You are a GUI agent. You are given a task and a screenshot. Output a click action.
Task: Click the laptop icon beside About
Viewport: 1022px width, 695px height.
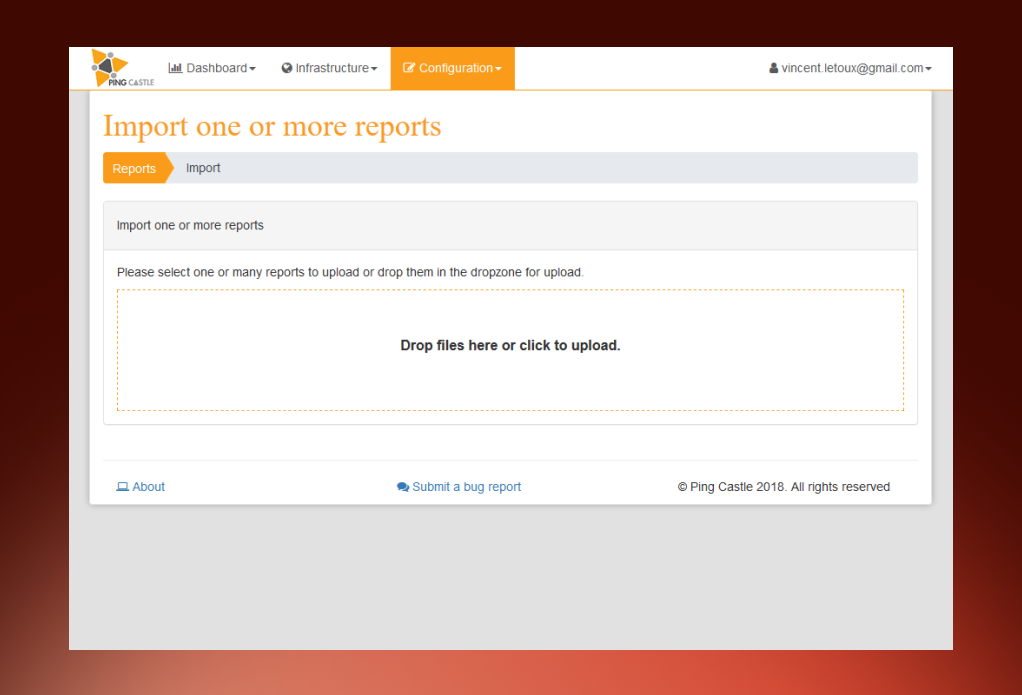coord(123,487)
